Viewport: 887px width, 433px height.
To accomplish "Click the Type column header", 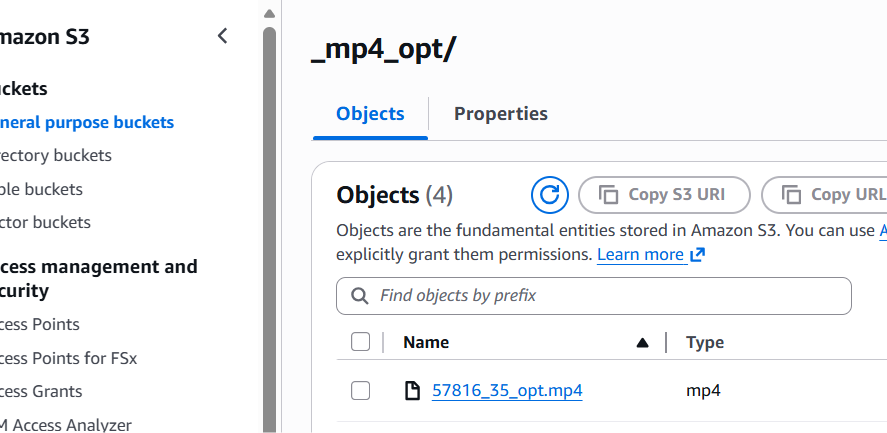I will [705, 342].
